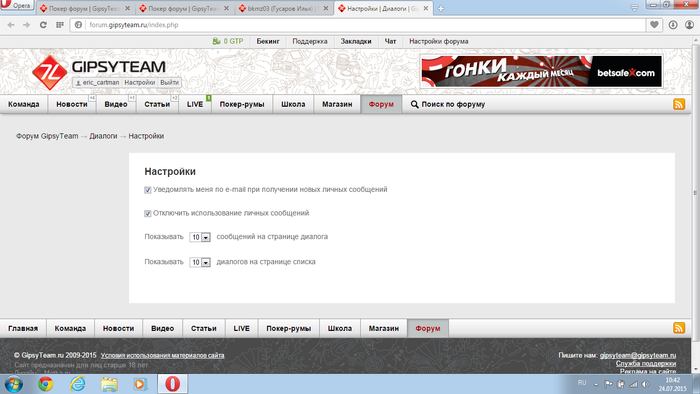
Task: Go to Форум GipsyTeam breadcrumb
Action: (47, 136)
